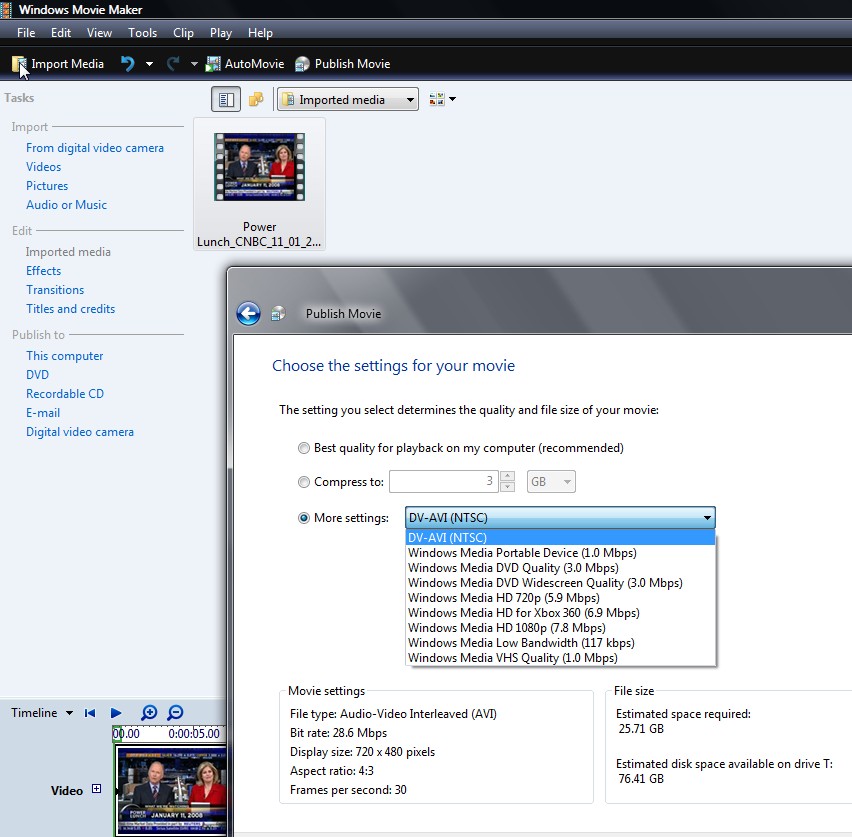This screenshot has height=837, width=852.
Task: Choose DV-AVI (NTSC) from the list
Action: [x=560, y=538]
